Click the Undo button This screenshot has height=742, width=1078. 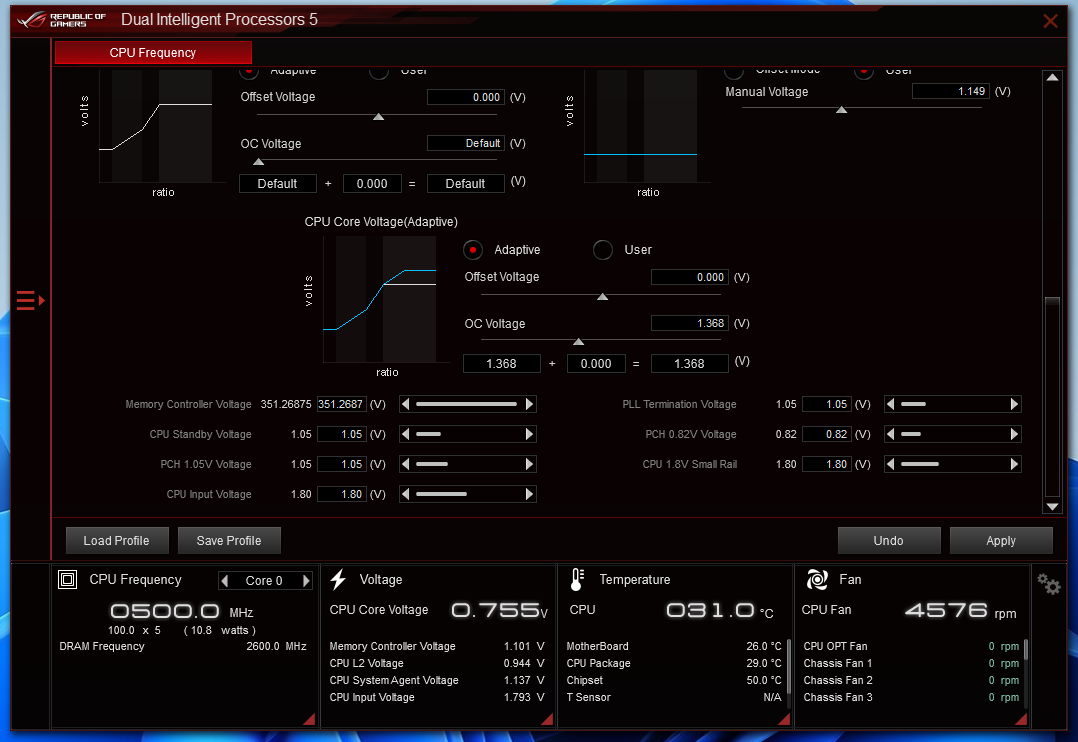click(888, 541)
